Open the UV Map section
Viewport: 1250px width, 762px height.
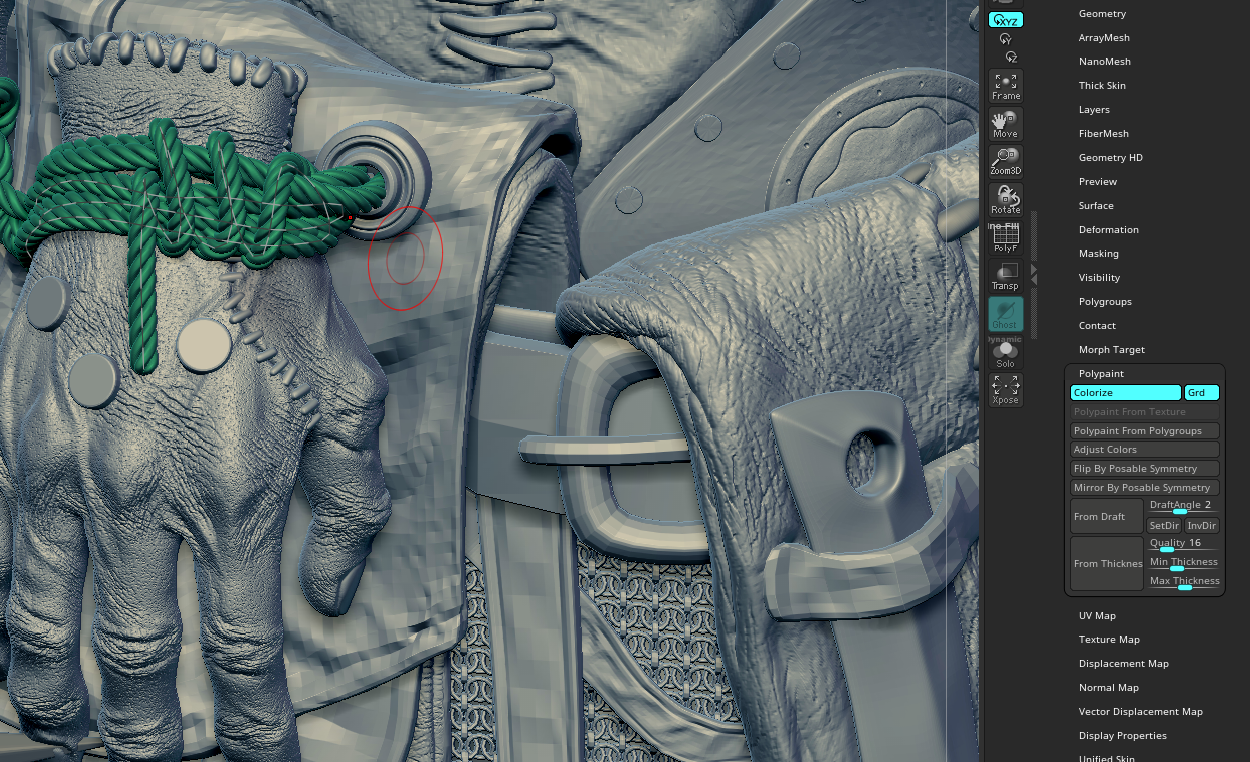(1097, 616)
